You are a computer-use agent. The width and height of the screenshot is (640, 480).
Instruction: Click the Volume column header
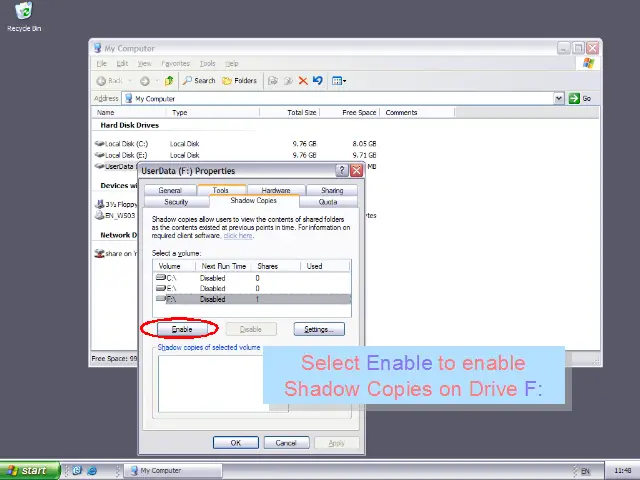click(x=174, y=266)
